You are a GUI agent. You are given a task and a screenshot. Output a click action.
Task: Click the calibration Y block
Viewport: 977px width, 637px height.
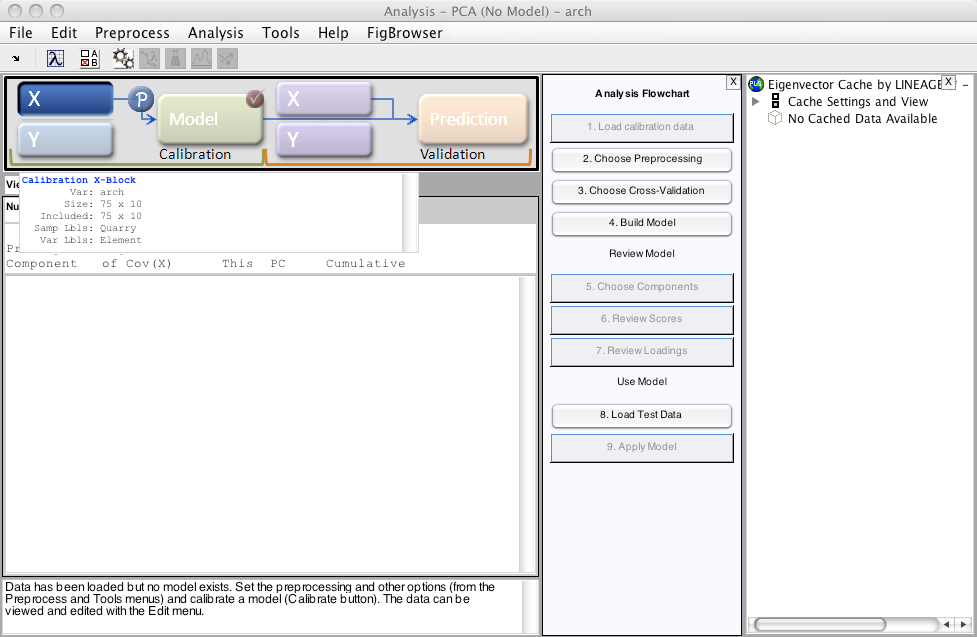coord(65,139)
